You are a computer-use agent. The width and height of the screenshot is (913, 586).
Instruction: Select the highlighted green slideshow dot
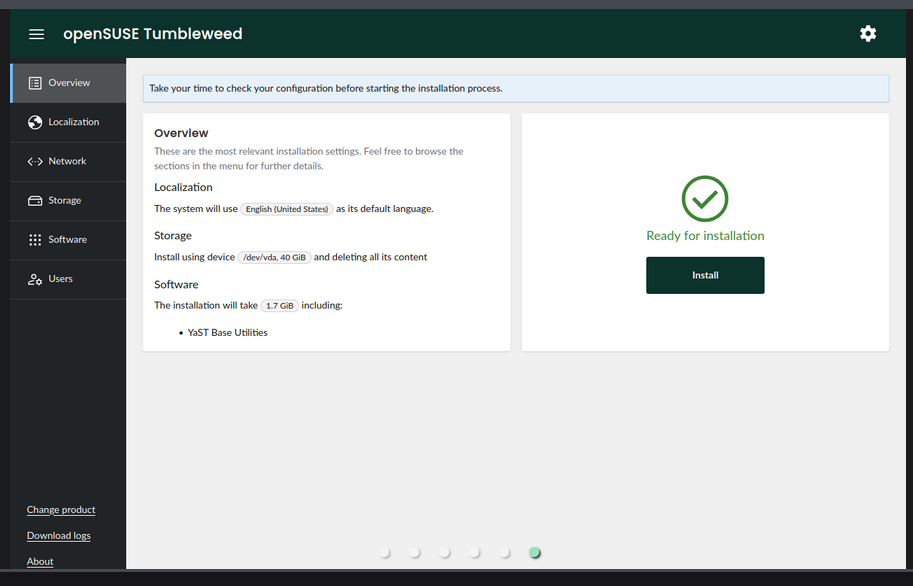pyautogui.click(x=535, y=553)
